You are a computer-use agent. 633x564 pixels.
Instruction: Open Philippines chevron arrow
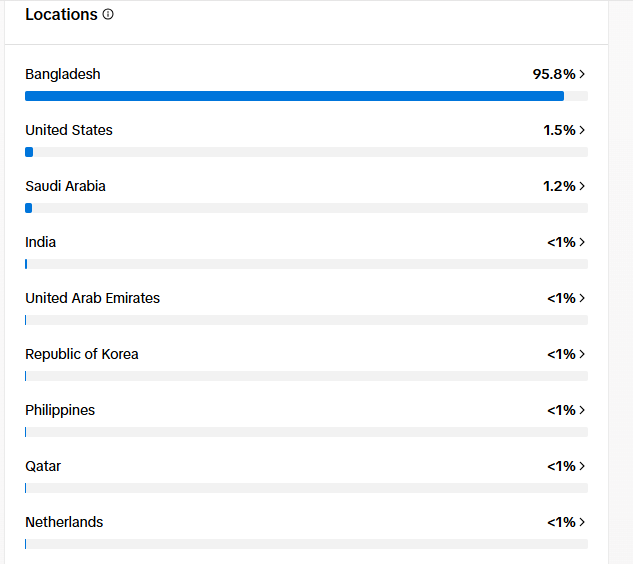582,410
